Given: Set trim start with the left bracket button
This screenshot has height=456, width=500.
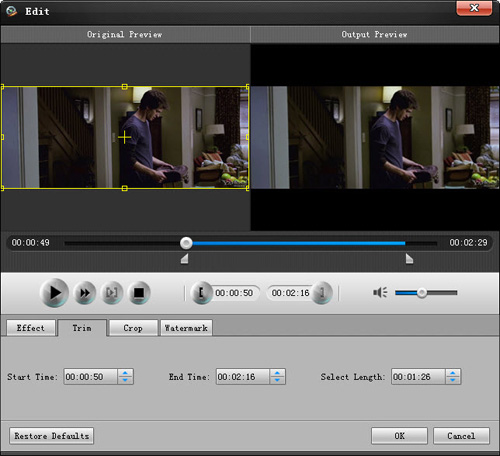Looking at the screenshot, I should click(x=201, y=293).
